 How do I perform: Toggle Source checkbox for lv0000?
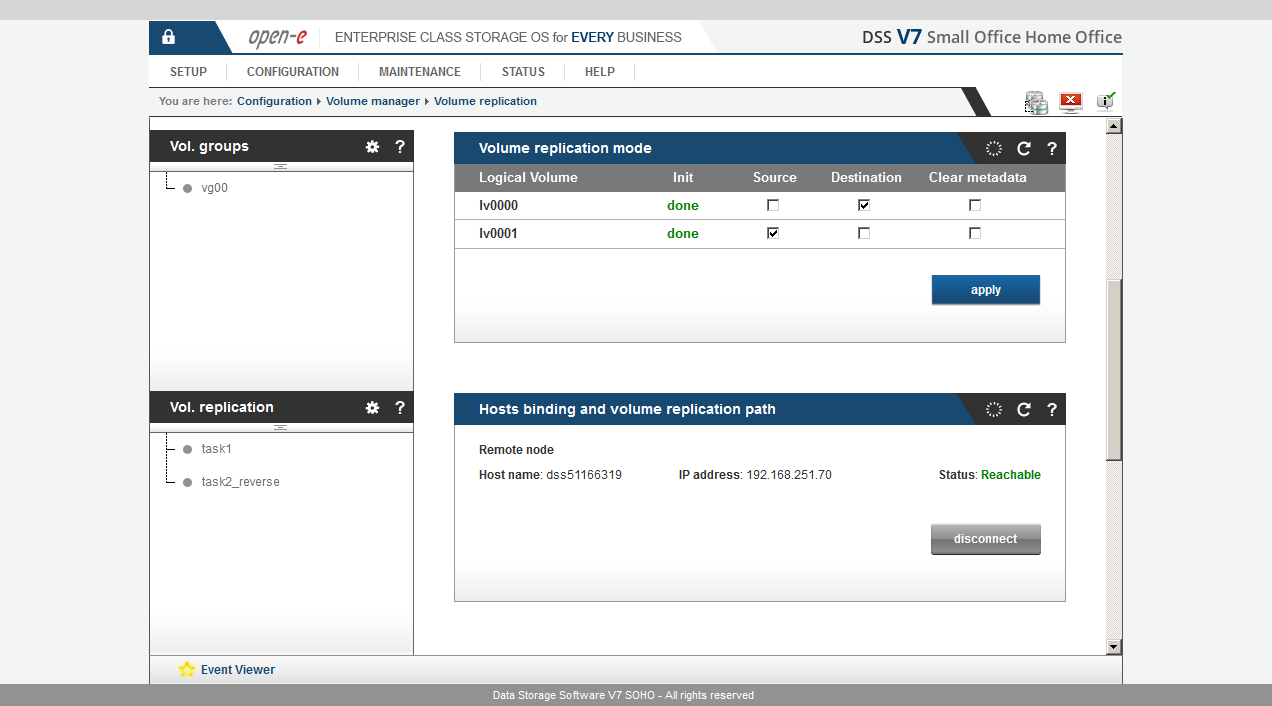(x=773, y=205)
